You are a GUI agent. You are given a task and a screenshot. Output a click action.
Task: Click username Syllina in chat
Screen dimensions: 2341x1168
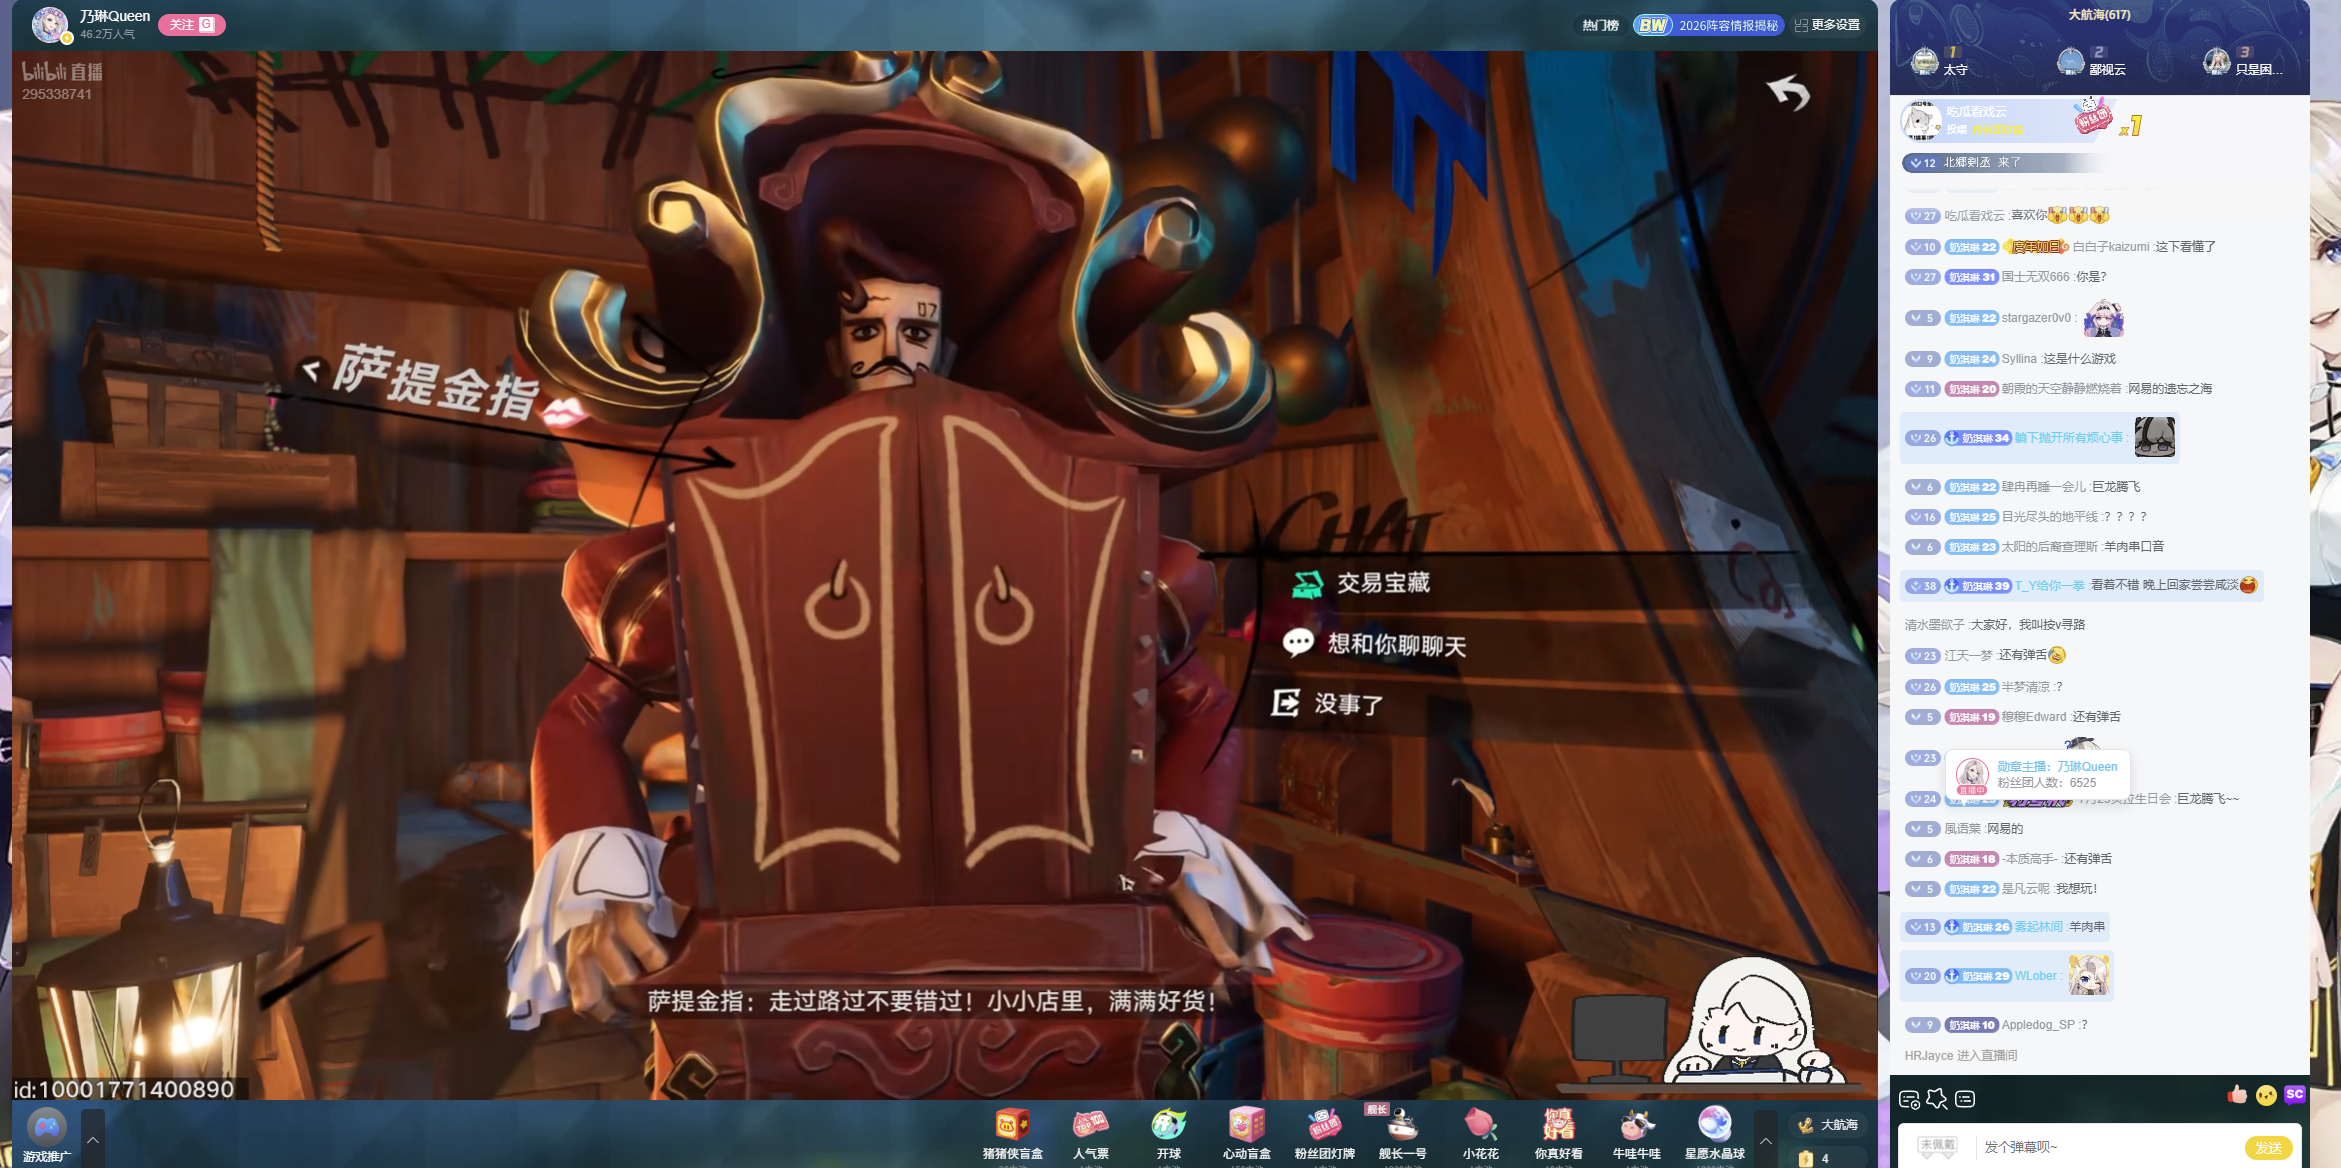pyautogui.click(x=2019, y=359)
